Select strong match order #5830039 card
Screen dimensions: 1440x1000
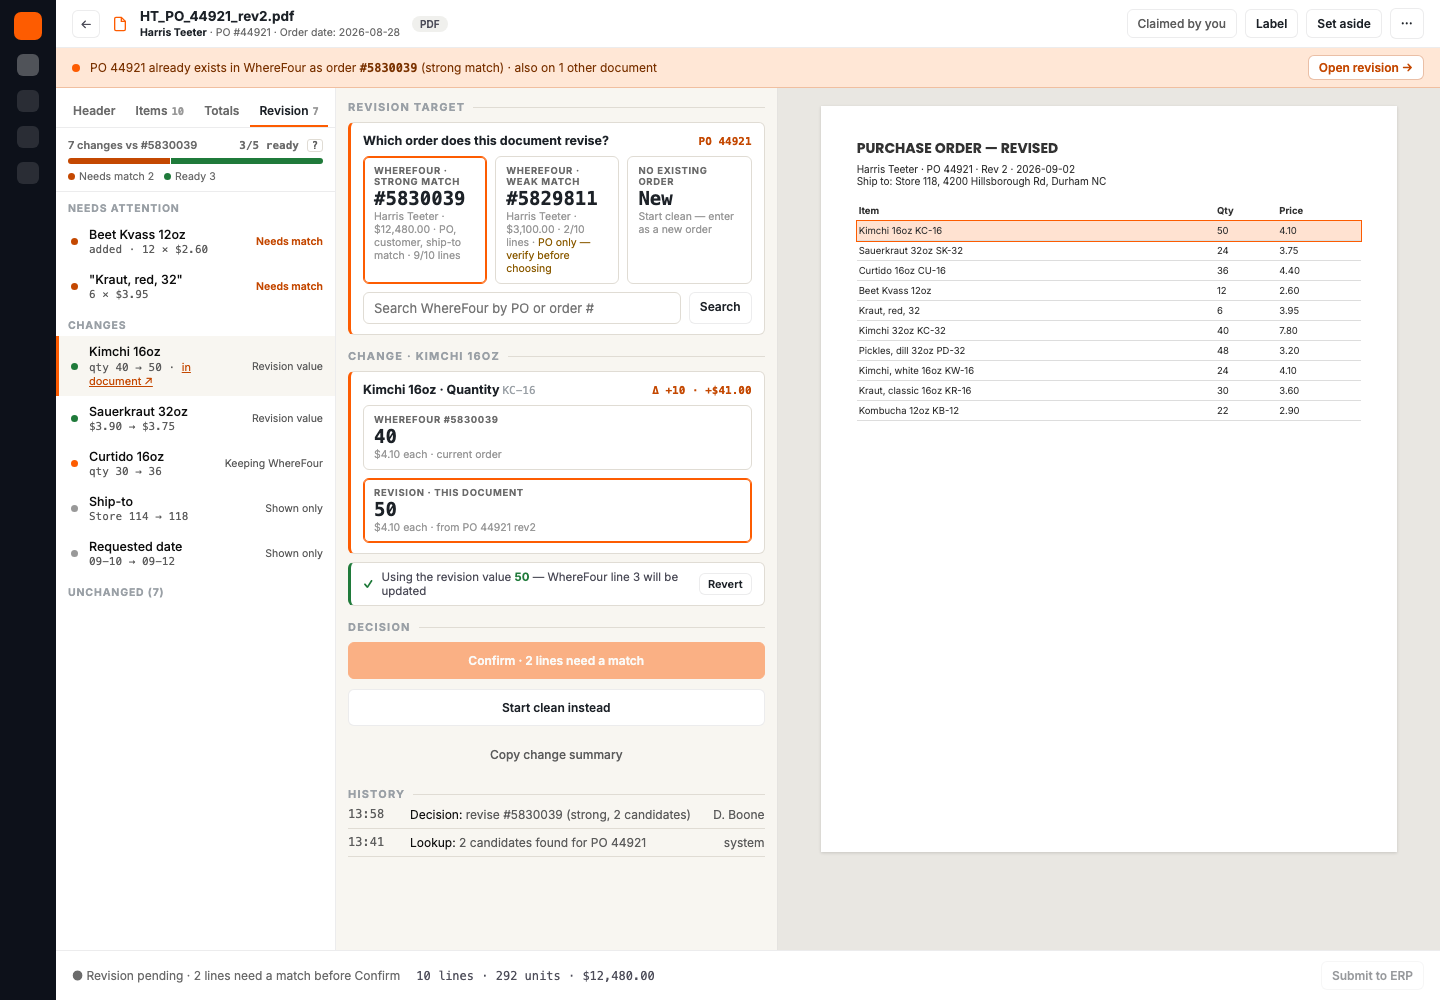click(x=425, y=220)
